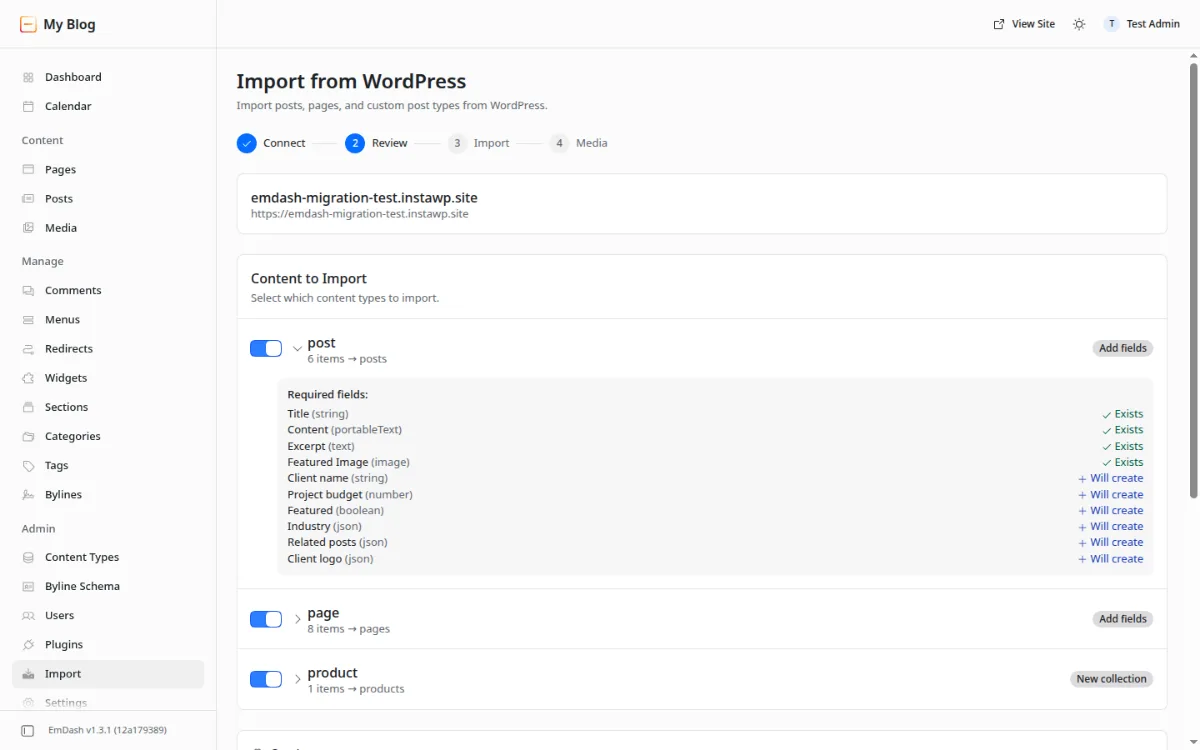Click the Menus sidebar icon
This screenshot has width=1200, height=750.
[x=28, y=320]
